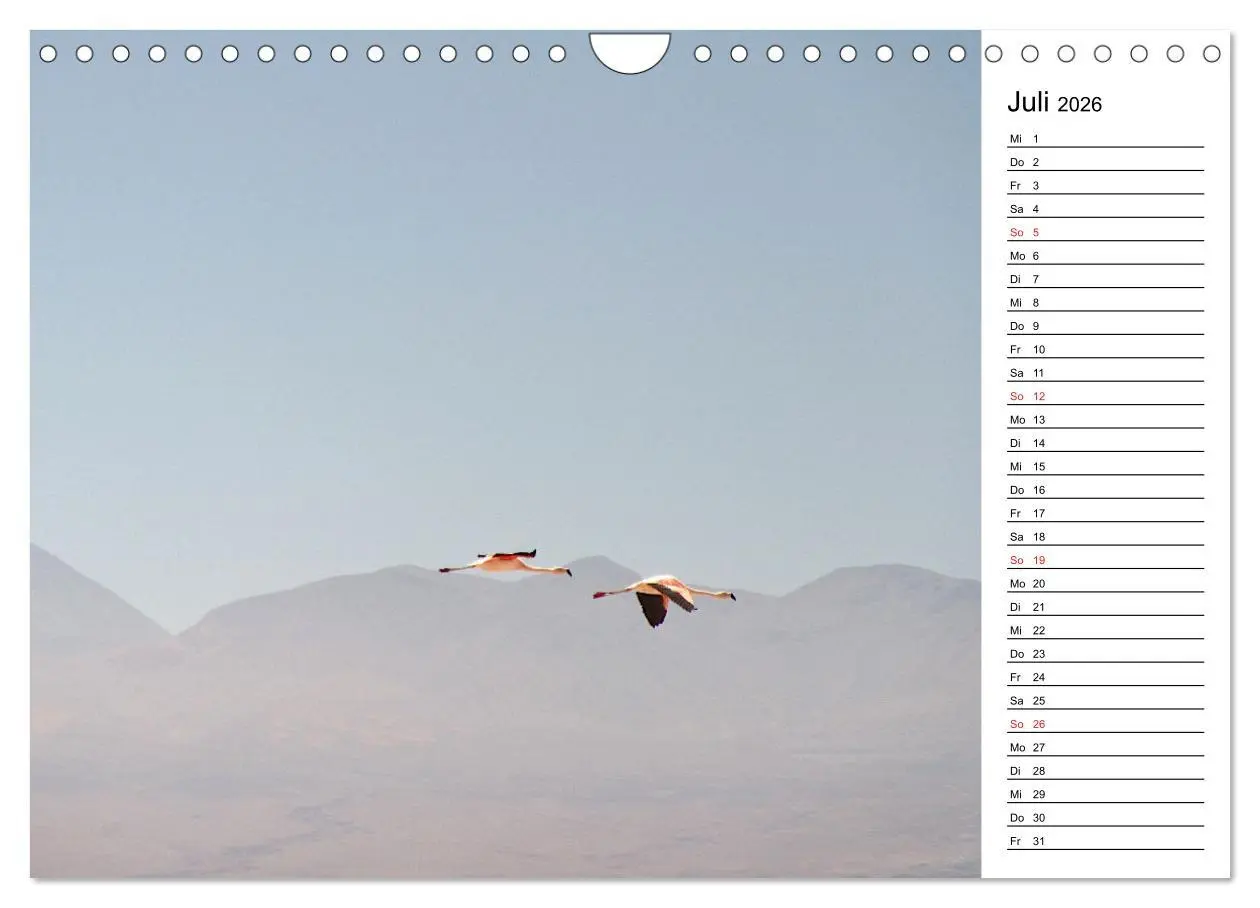Select calendar row 'Fr 10'
1260x908 pixels.
click(1105, 349)
